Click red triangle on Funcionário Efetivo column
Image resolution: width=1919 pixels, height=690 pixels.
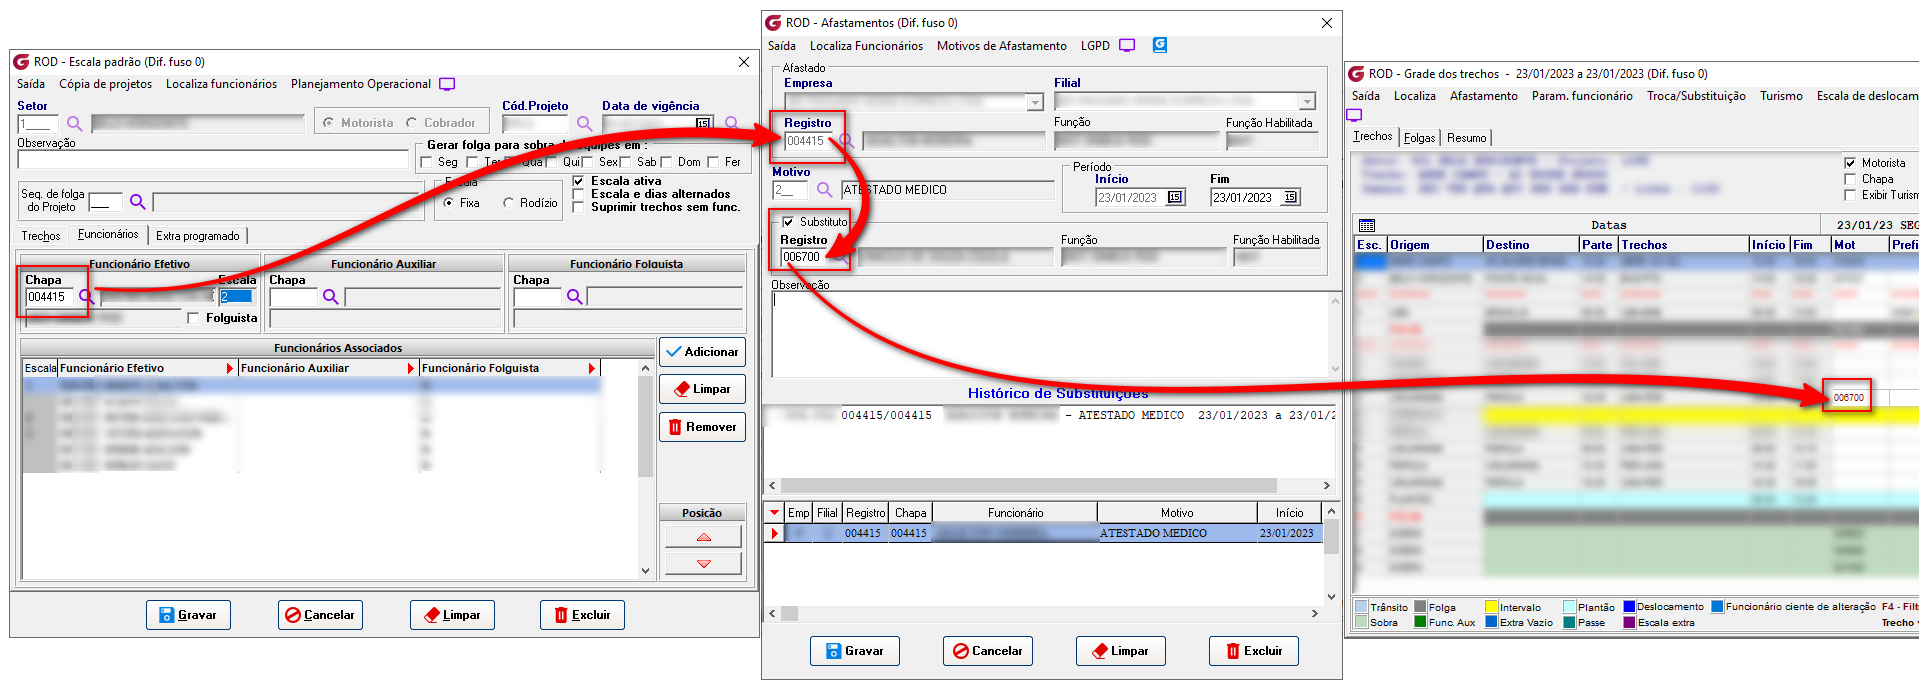pyautogui.click(x=230, y=369)
